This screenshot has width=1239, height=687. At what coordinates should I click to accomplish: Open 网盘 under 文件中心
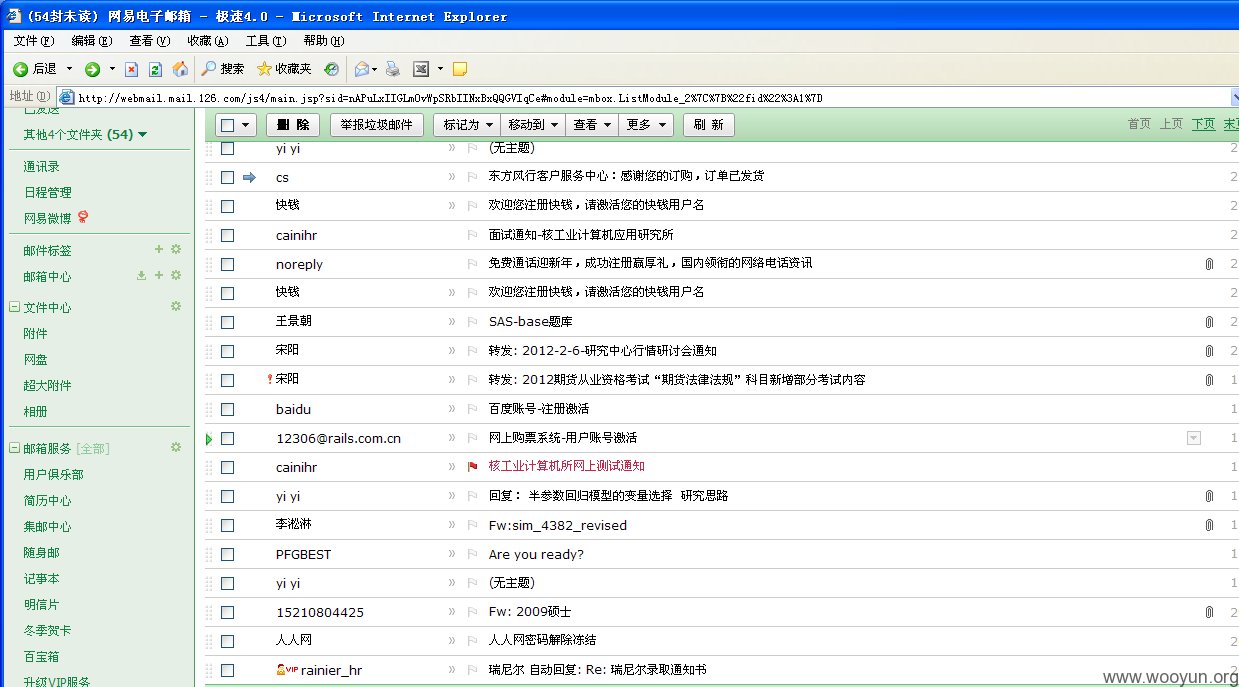pos(36,359)
